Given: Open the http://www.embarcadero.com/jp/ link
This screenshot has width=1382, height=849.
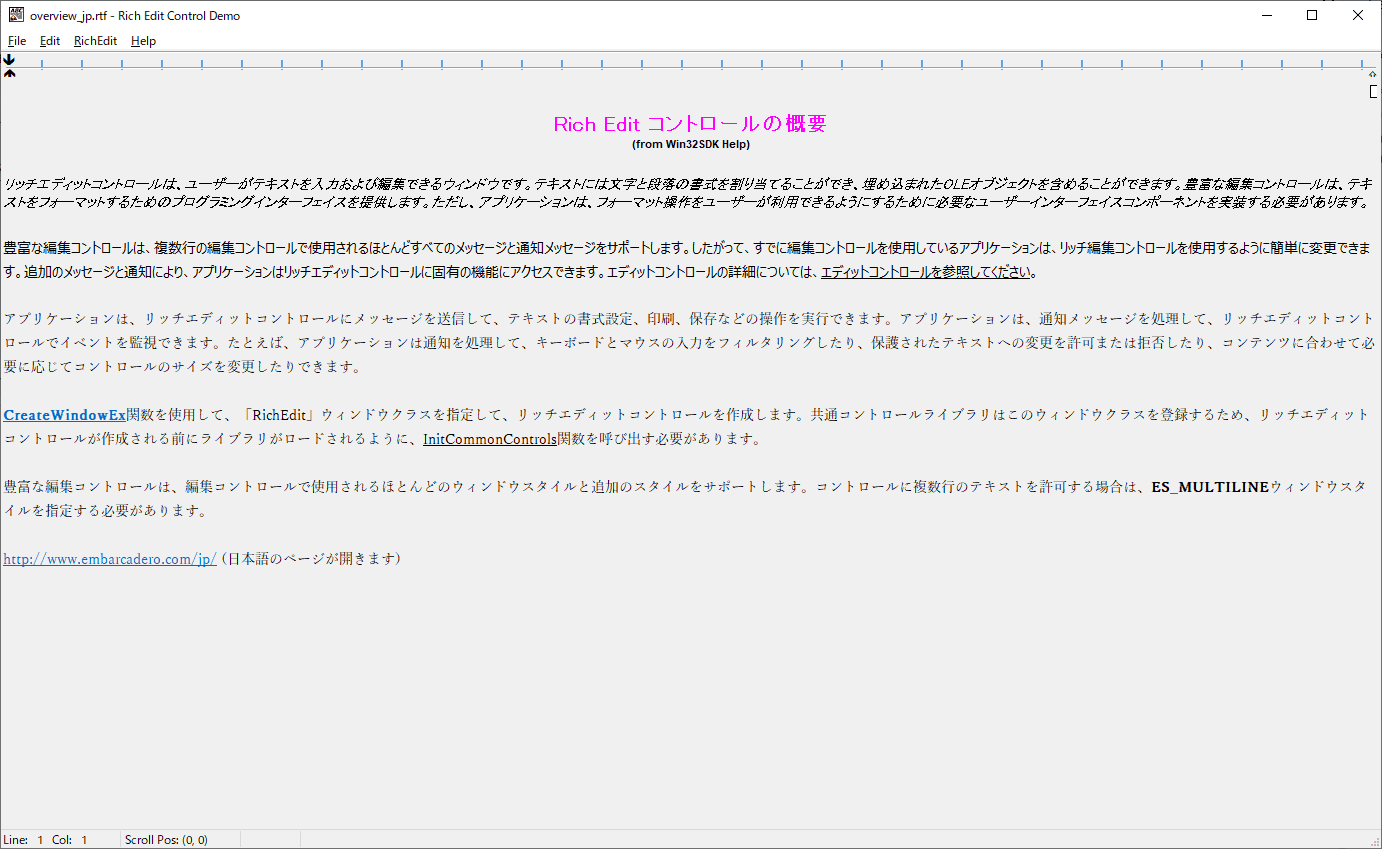Looking at the screenshot, I should (x=110, y=559).
